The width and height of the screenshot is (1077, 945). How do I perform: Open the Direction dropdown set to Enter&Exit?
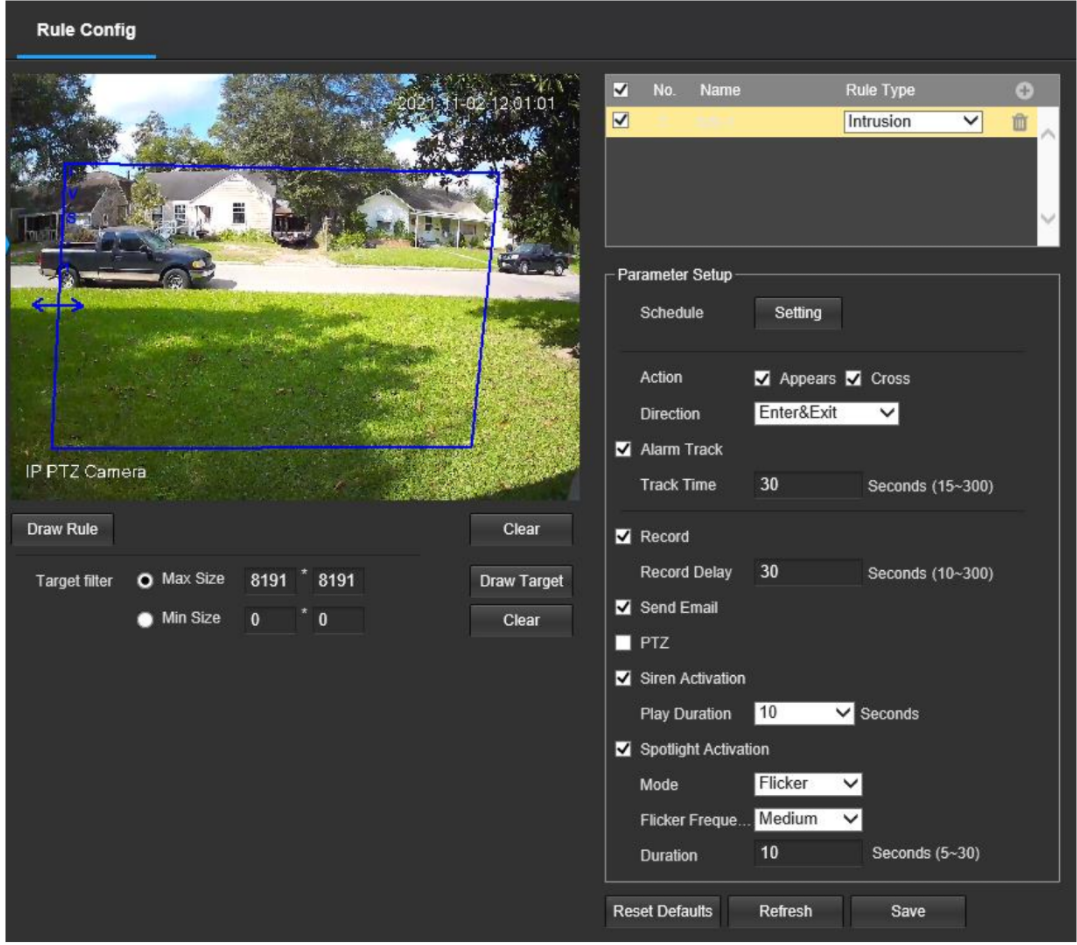click(826, 413)
